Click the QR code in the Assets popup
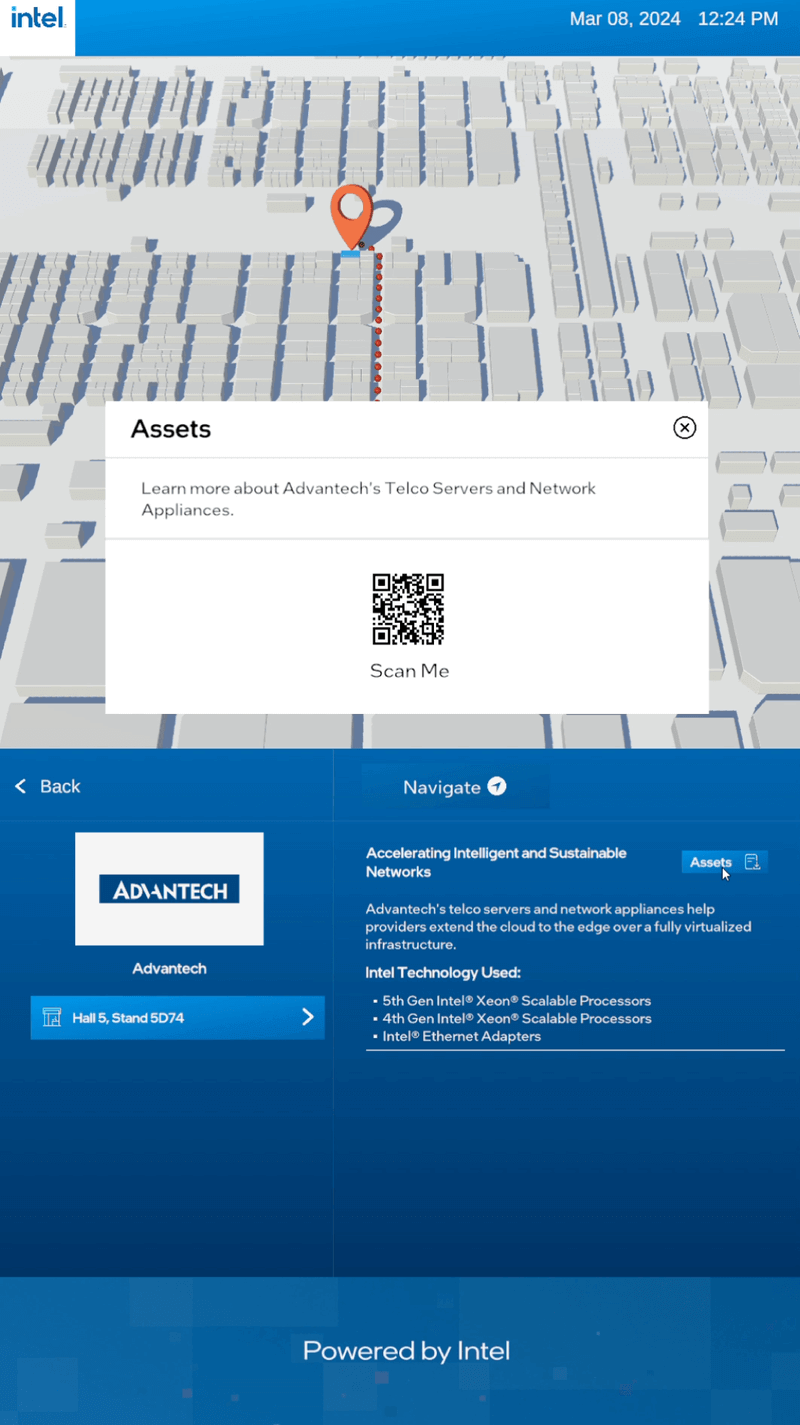This screenshot has height=1425, width=800. (x=408, y=609)
